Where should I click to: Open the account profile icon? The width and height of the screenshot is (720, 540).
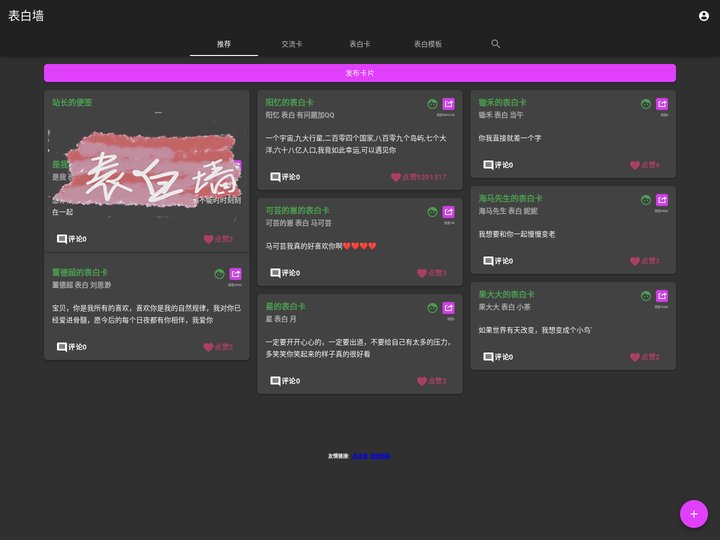point(703,16)
